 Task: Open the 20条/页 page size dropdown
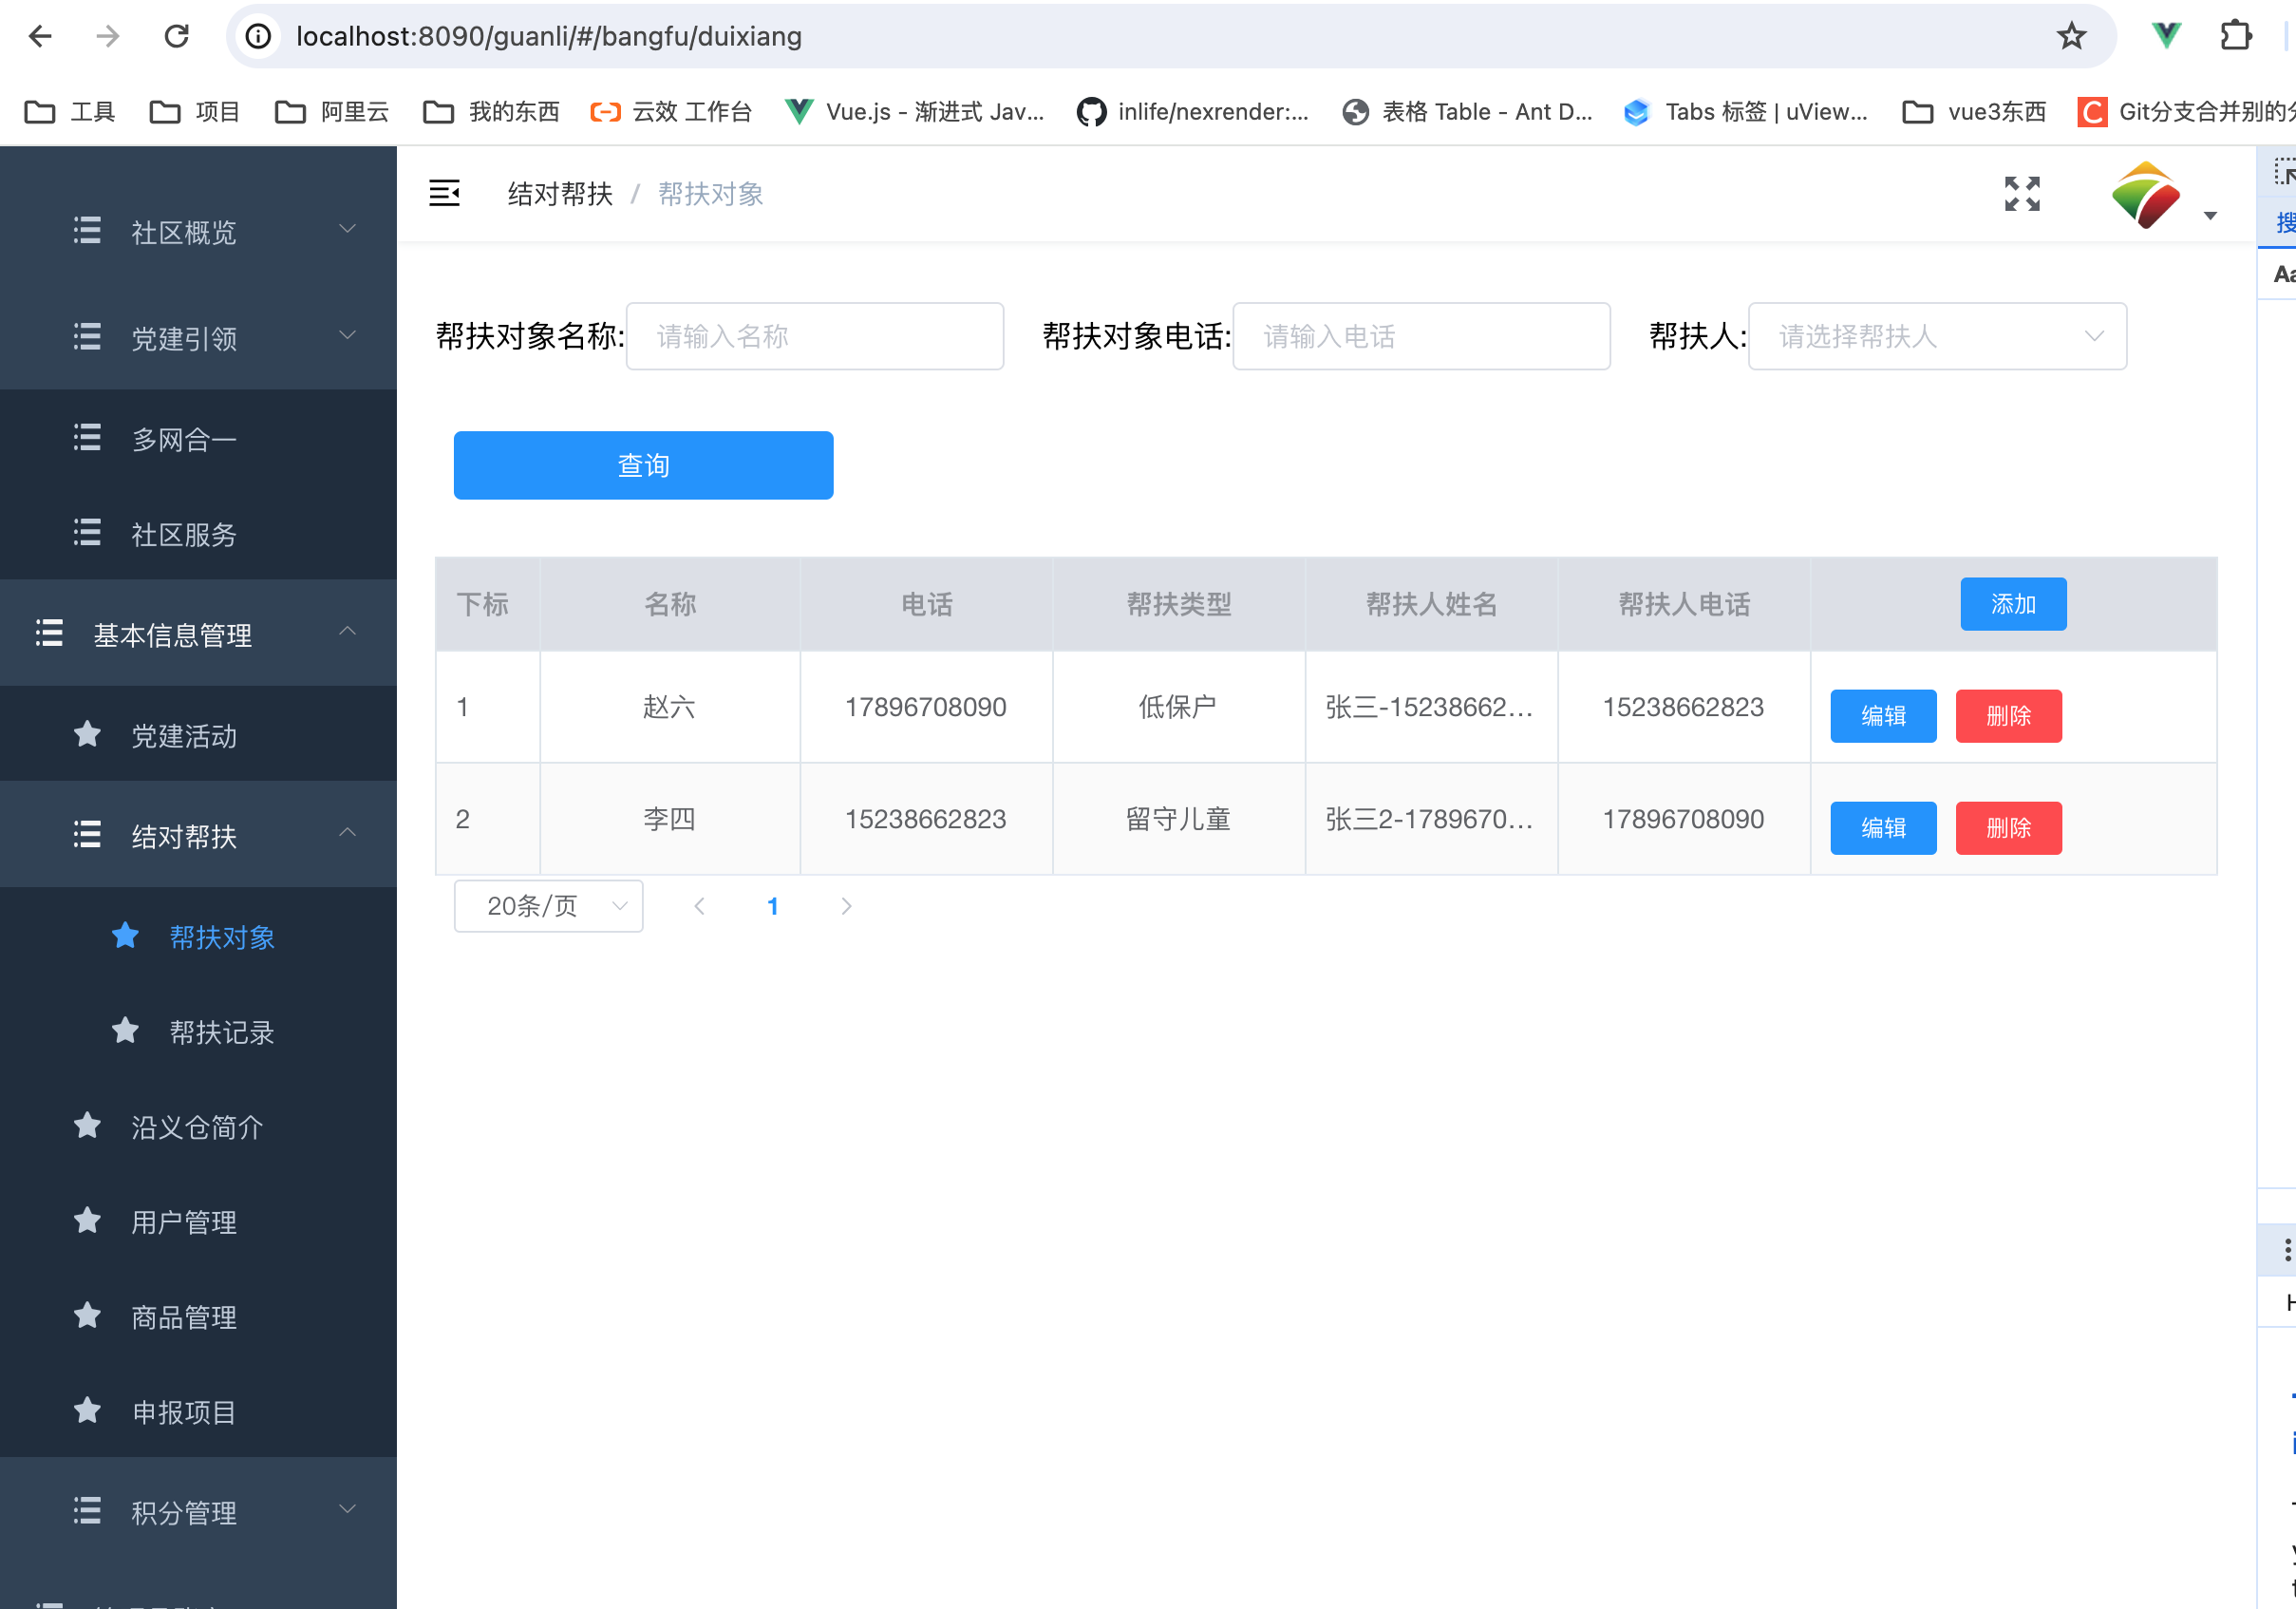(x=548, y=906)
